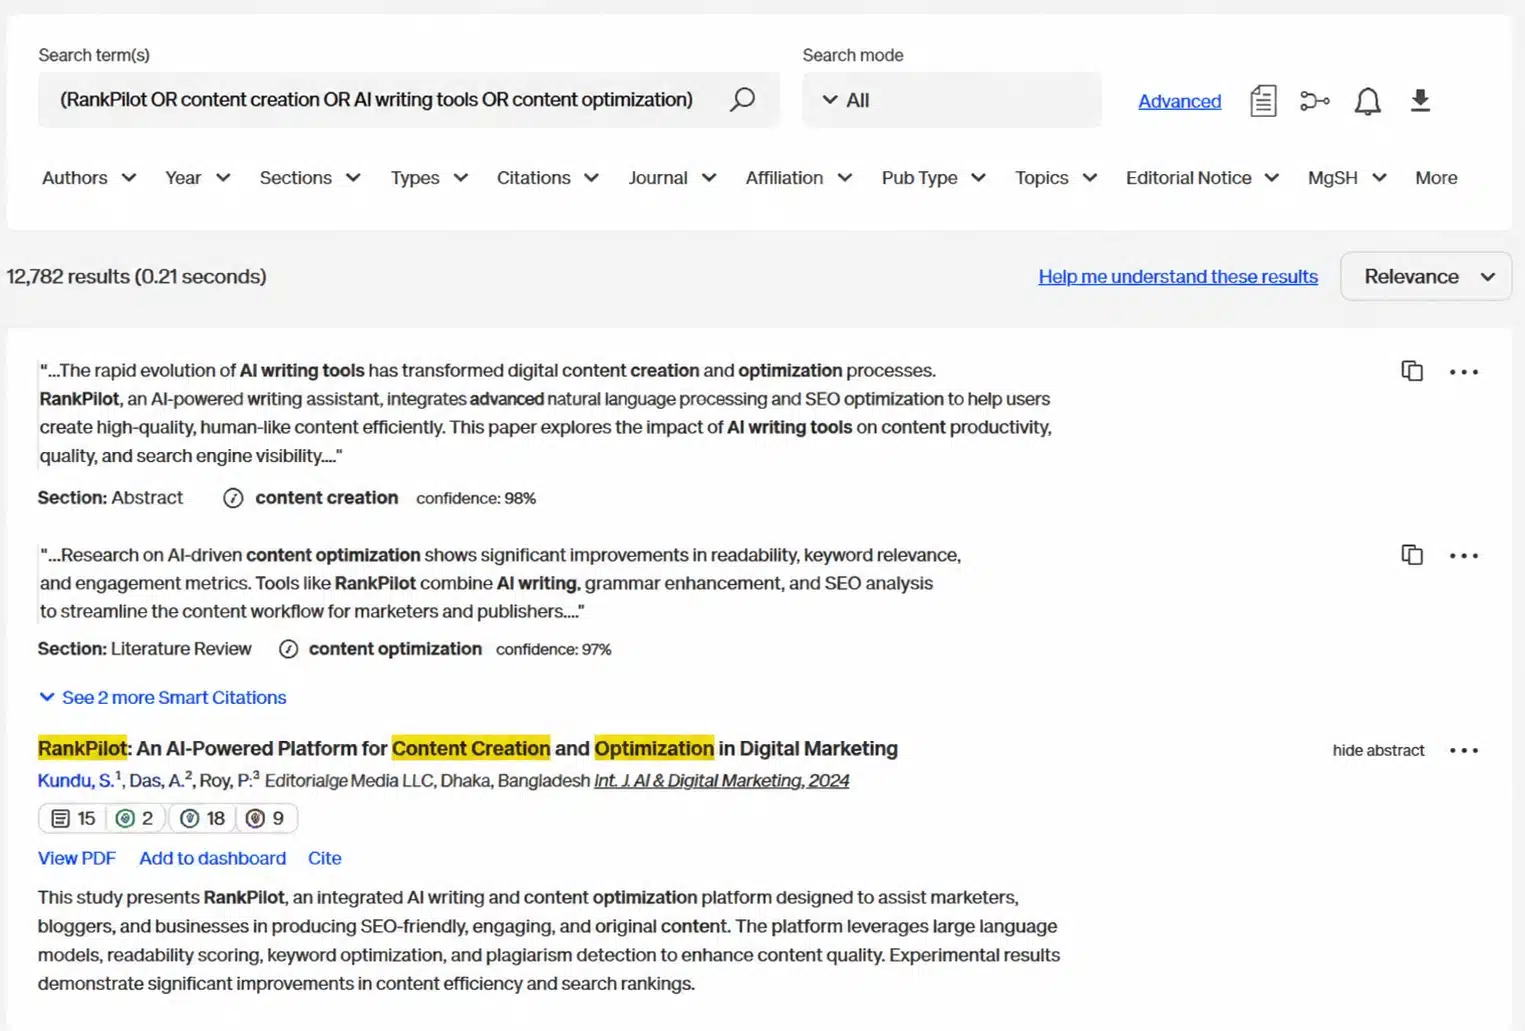
Task: Open author Kundu, S. profile
Action: pos(76,780)
